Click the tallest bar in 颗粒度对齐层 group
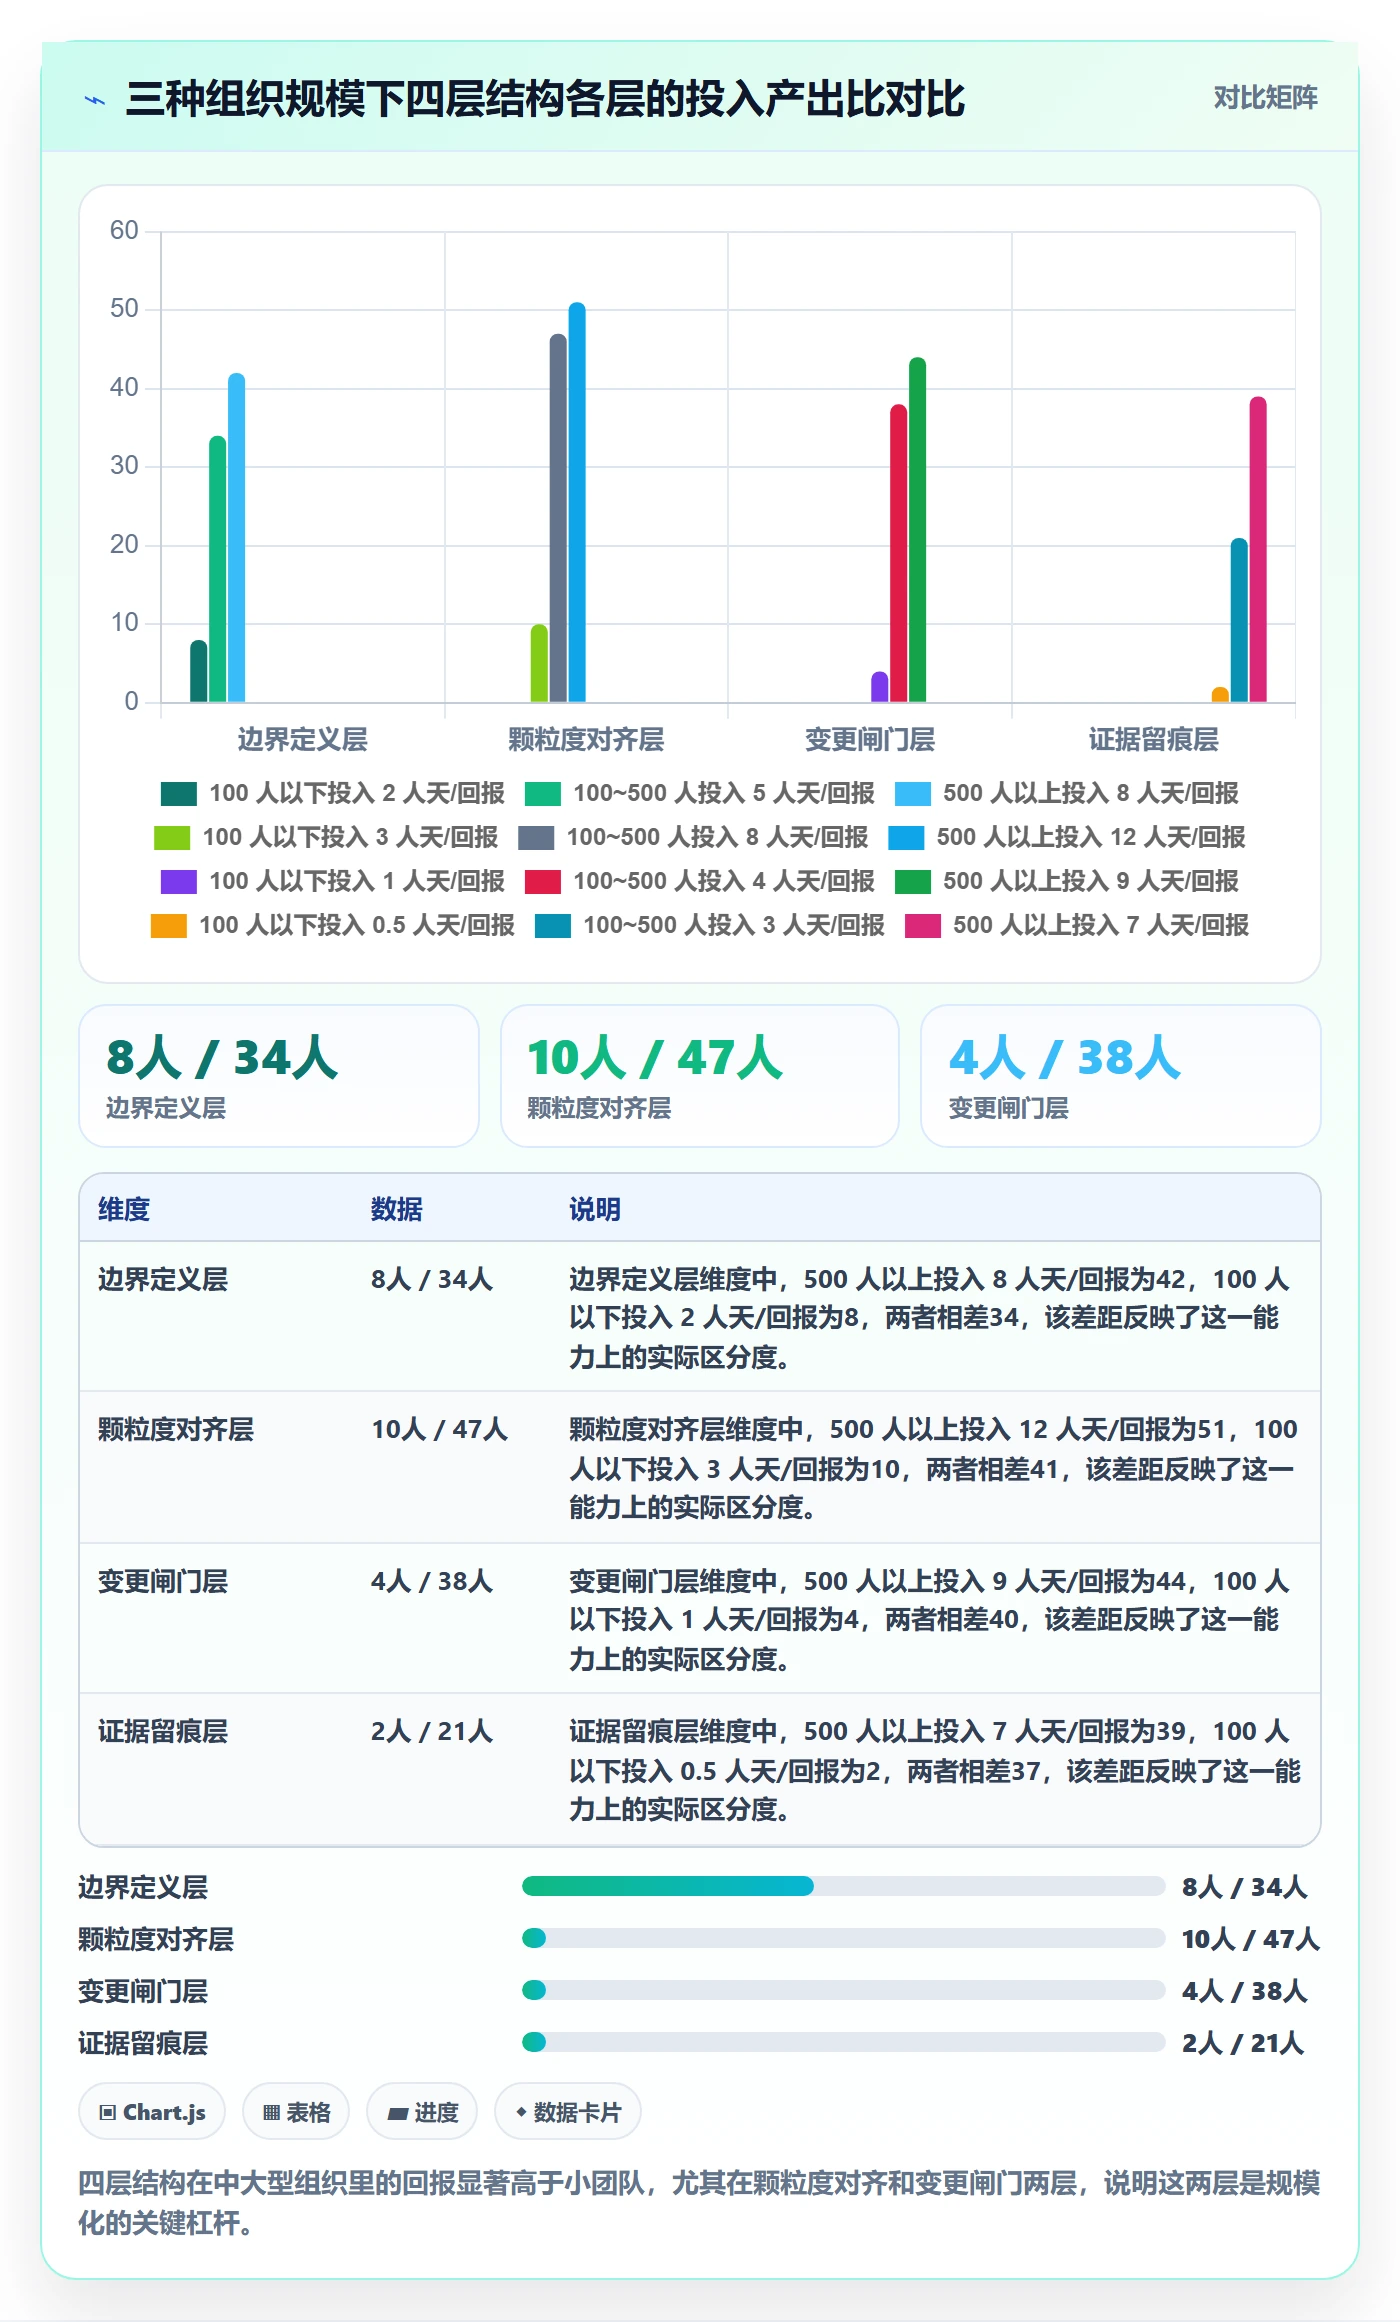1400x2322 pixels. pos(577,502)
